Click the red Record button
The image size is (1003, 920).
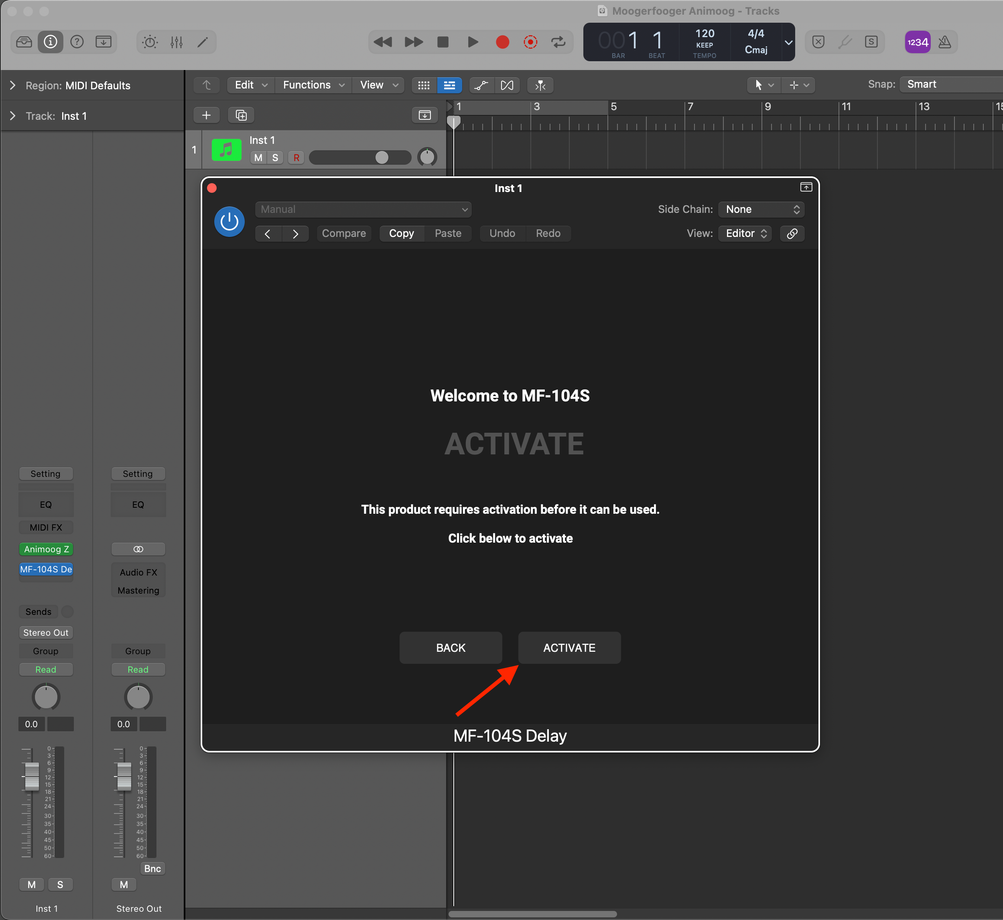[503, 42]
